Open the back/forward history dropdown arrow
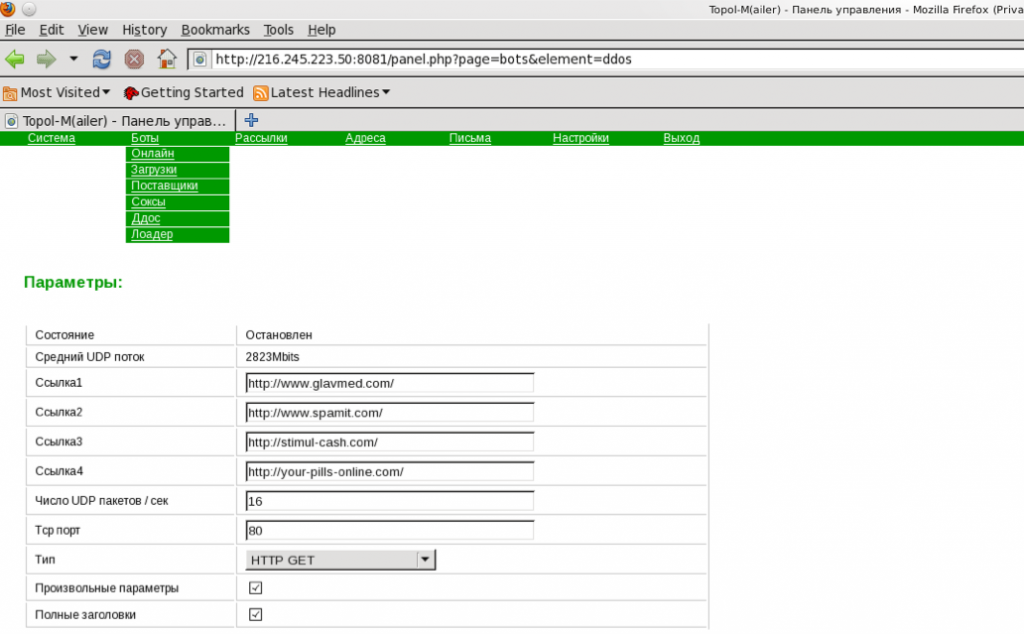 (73, 59)
